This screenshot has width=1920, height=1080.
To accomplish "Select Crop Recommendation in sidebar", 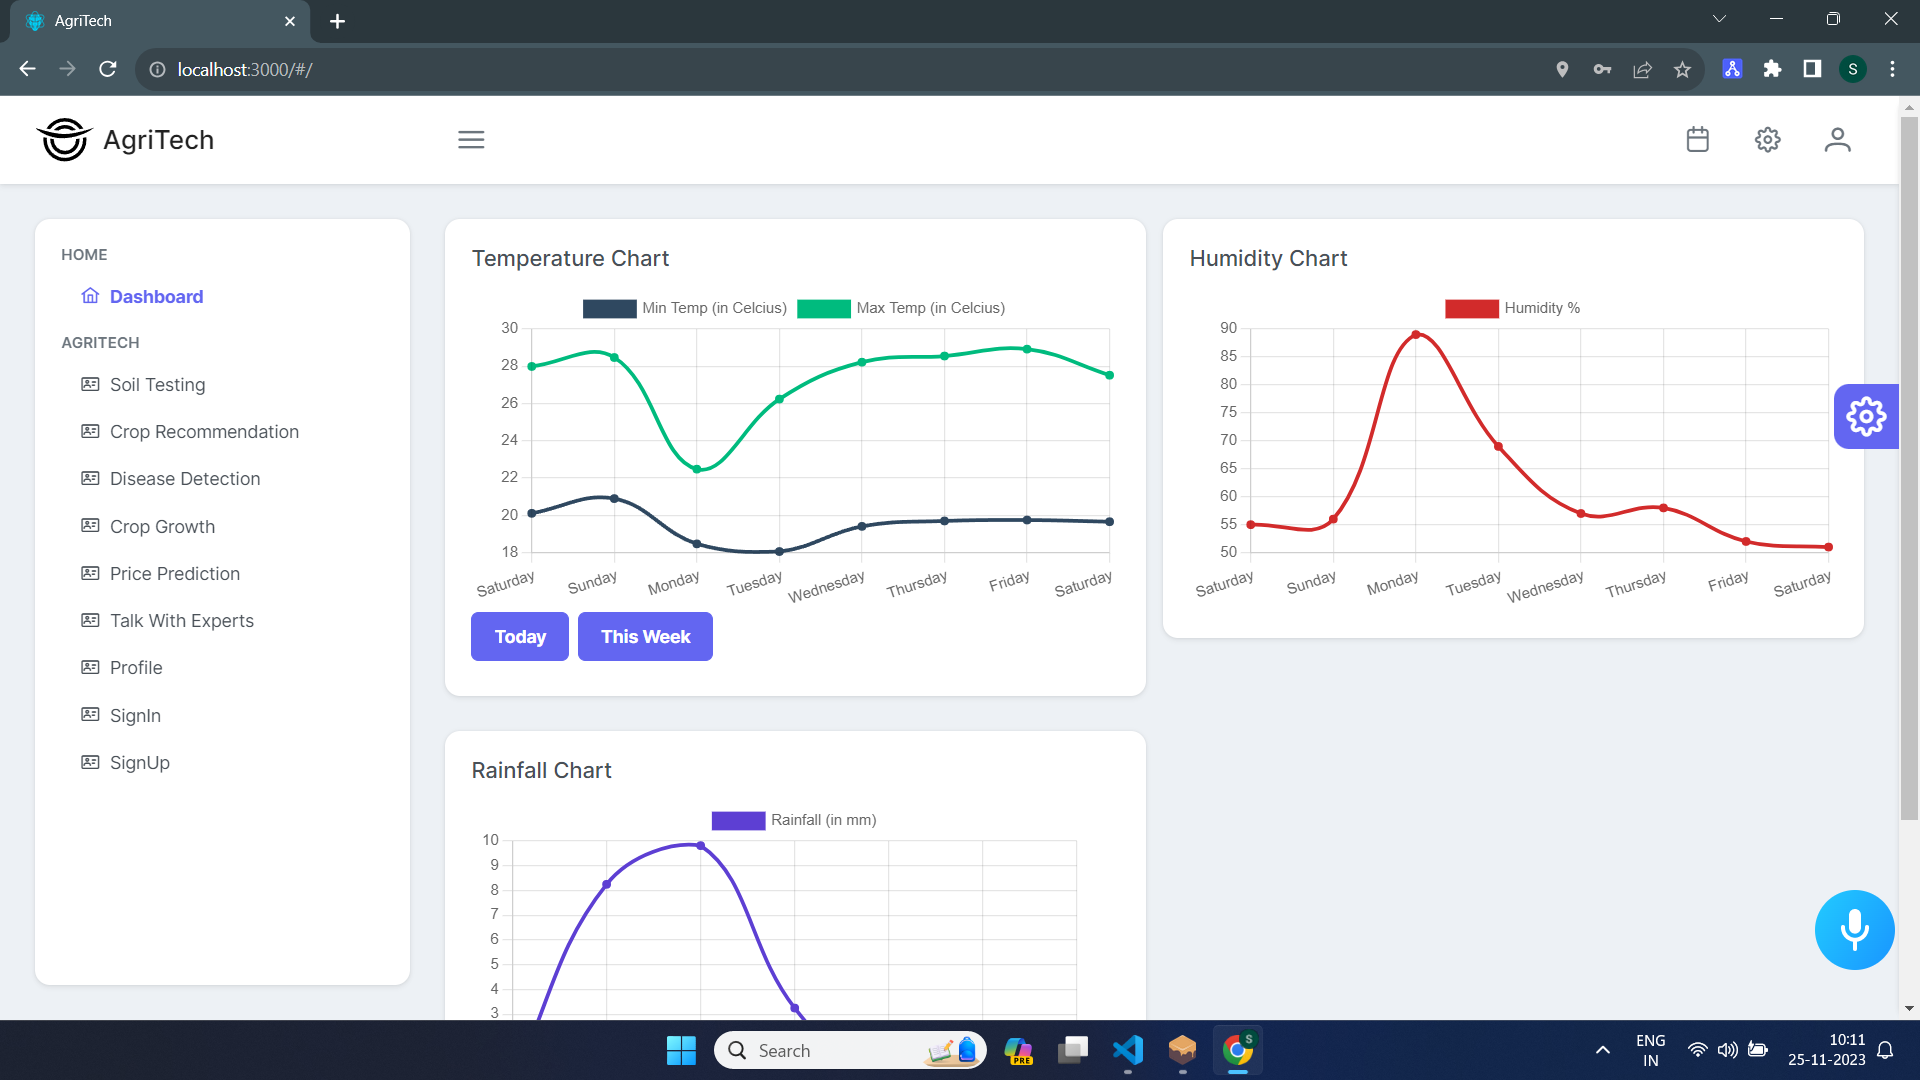I will click(x=204, y=432).
